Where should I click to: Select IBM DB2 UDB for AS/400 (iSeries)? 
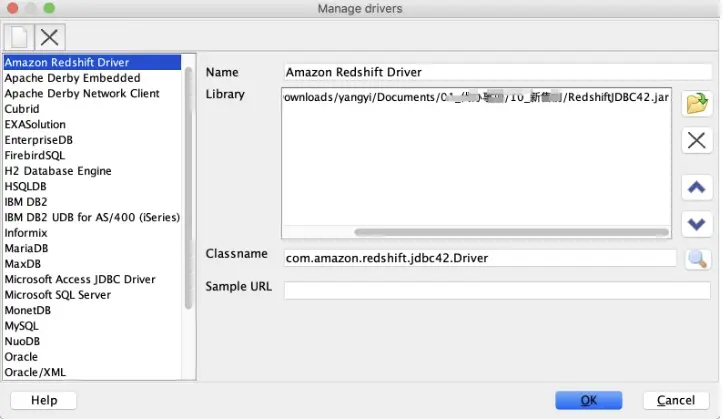(x=92, y=217)
